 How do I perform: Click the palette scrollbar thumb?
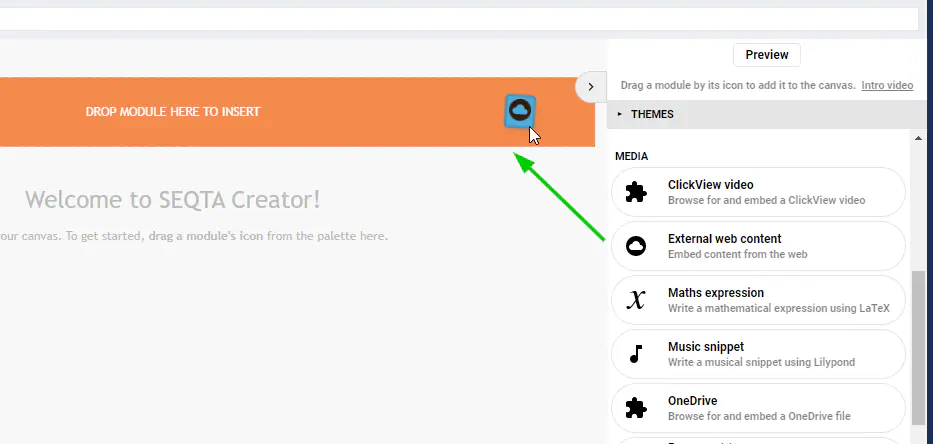click(918, 348)
